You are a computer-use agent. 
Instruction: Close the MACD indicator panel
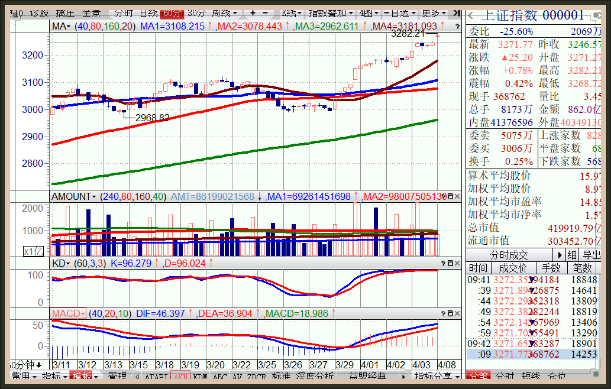coord(457,313)
